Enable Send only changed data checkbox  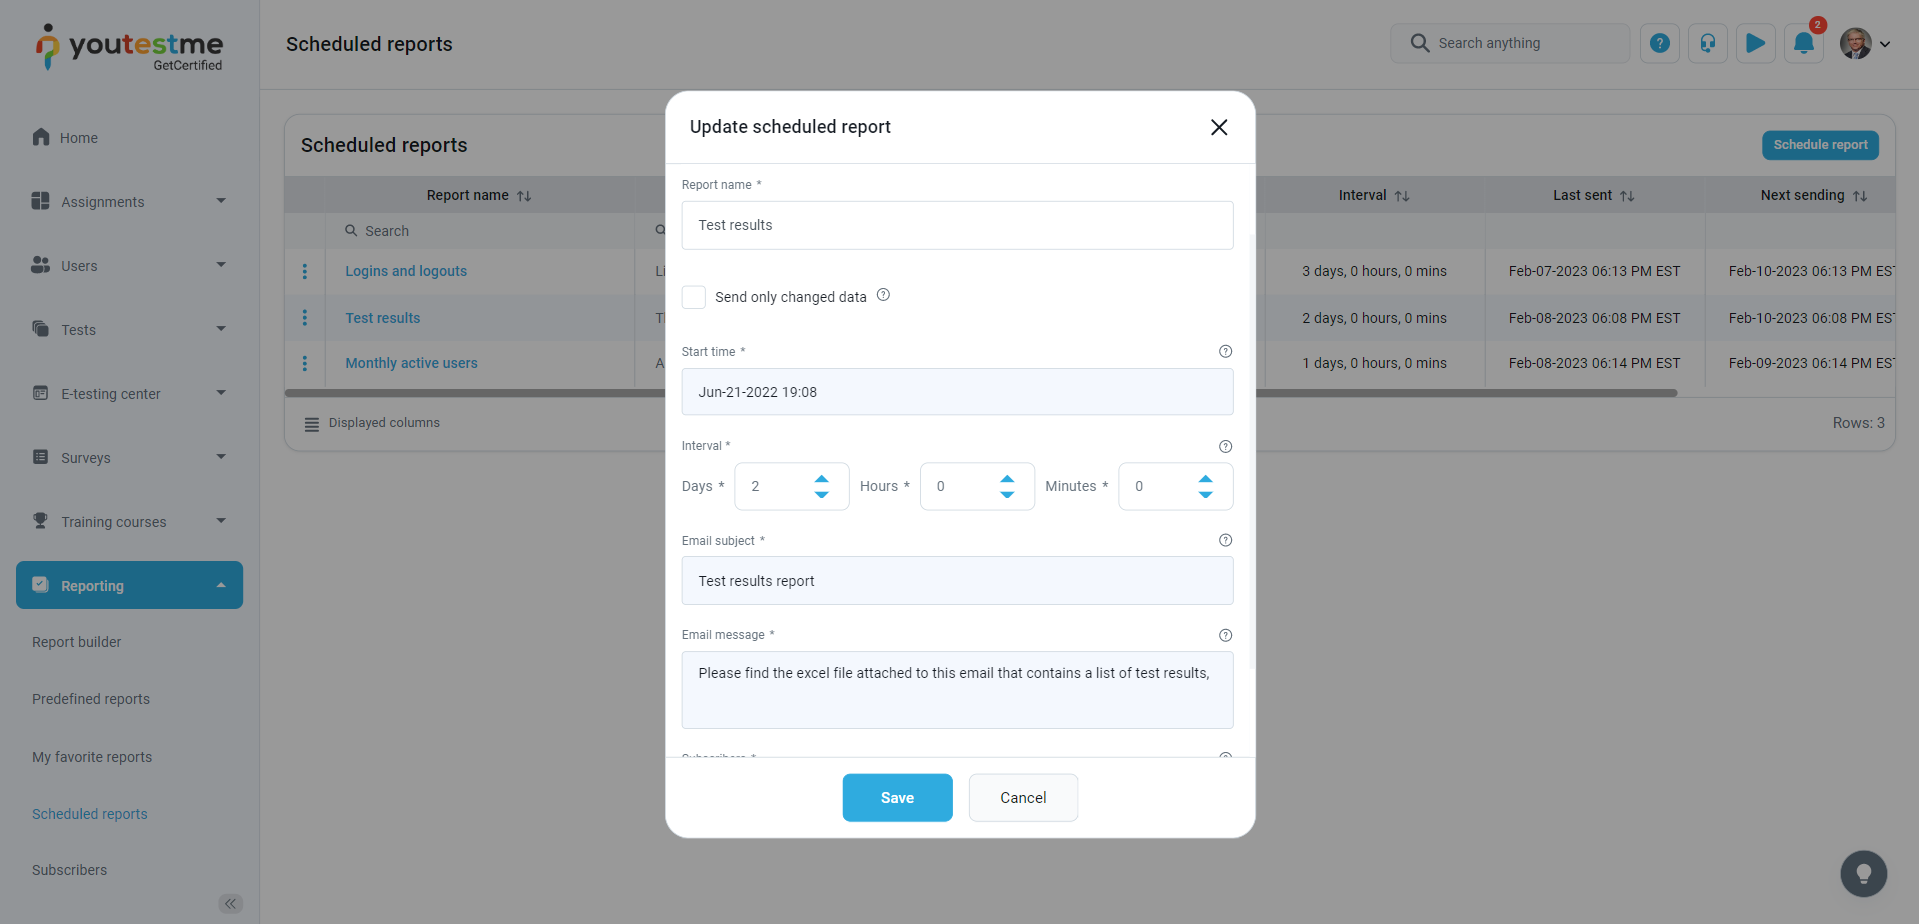pos(694,297)
